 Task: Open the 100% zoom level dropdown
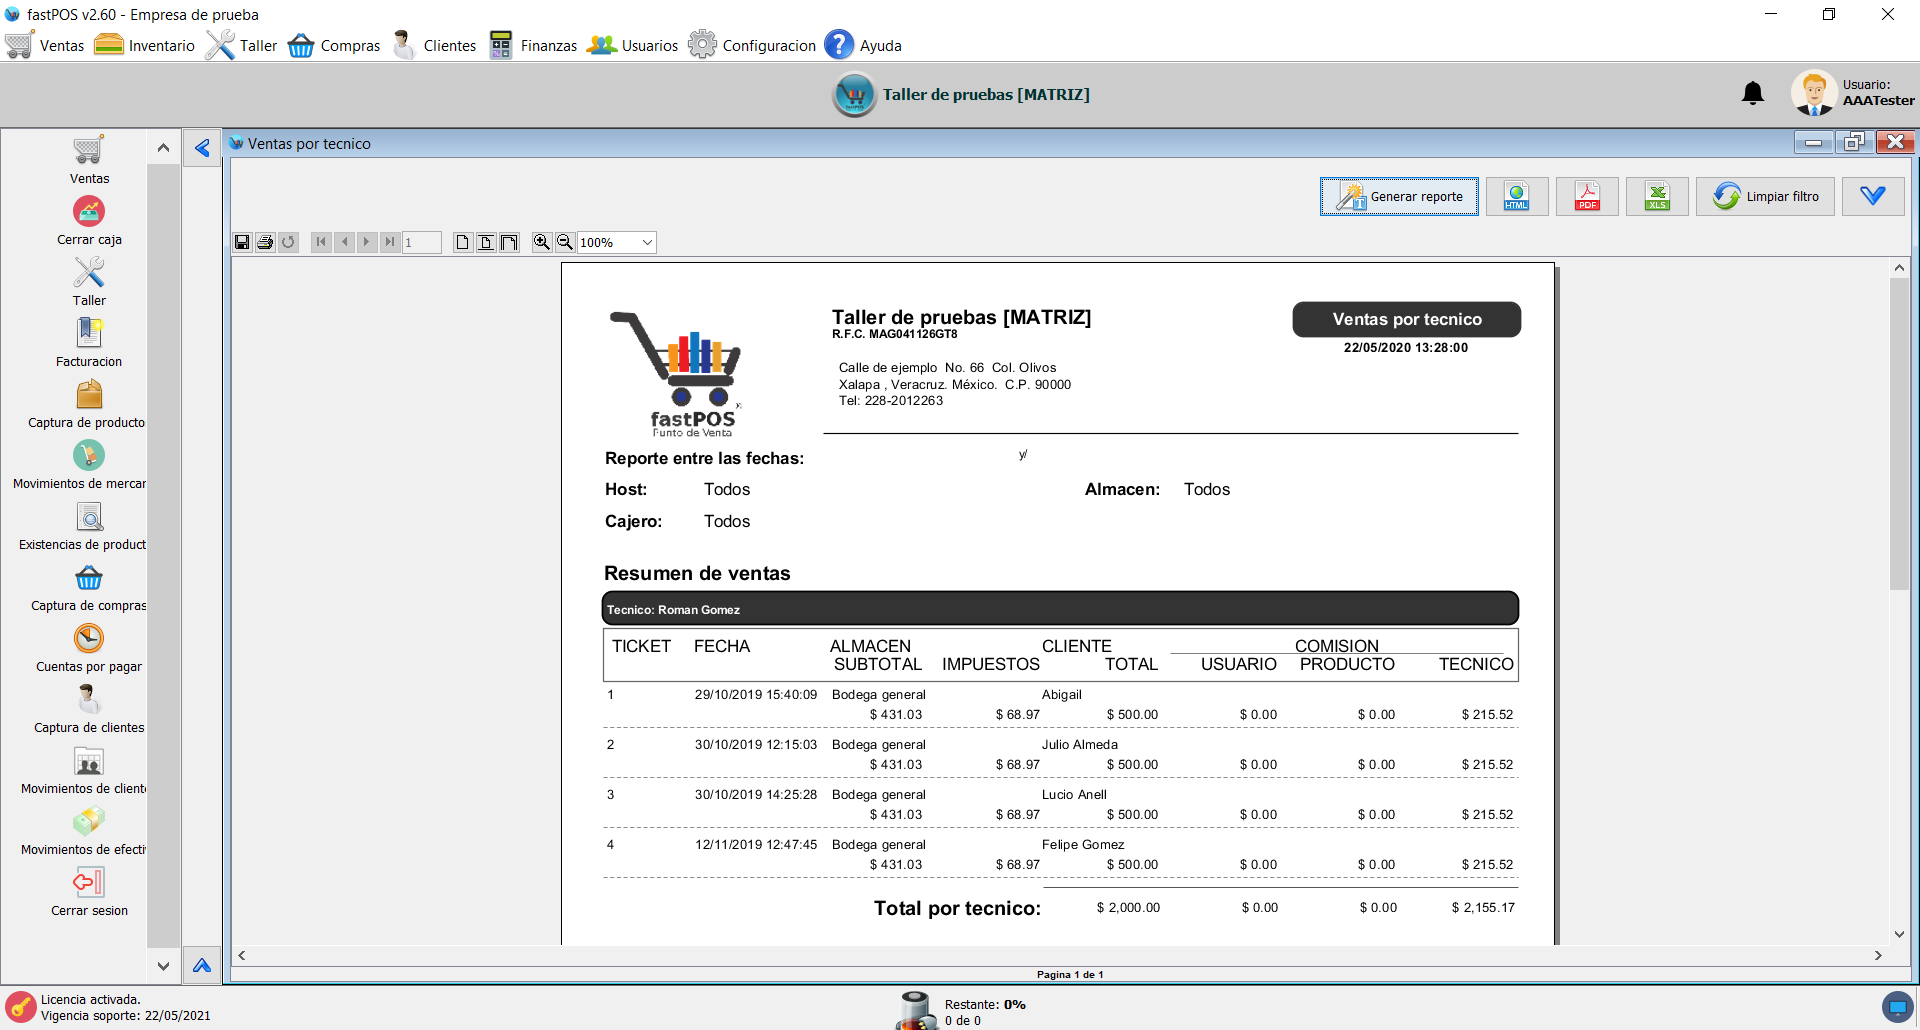(x=647, y=242)
